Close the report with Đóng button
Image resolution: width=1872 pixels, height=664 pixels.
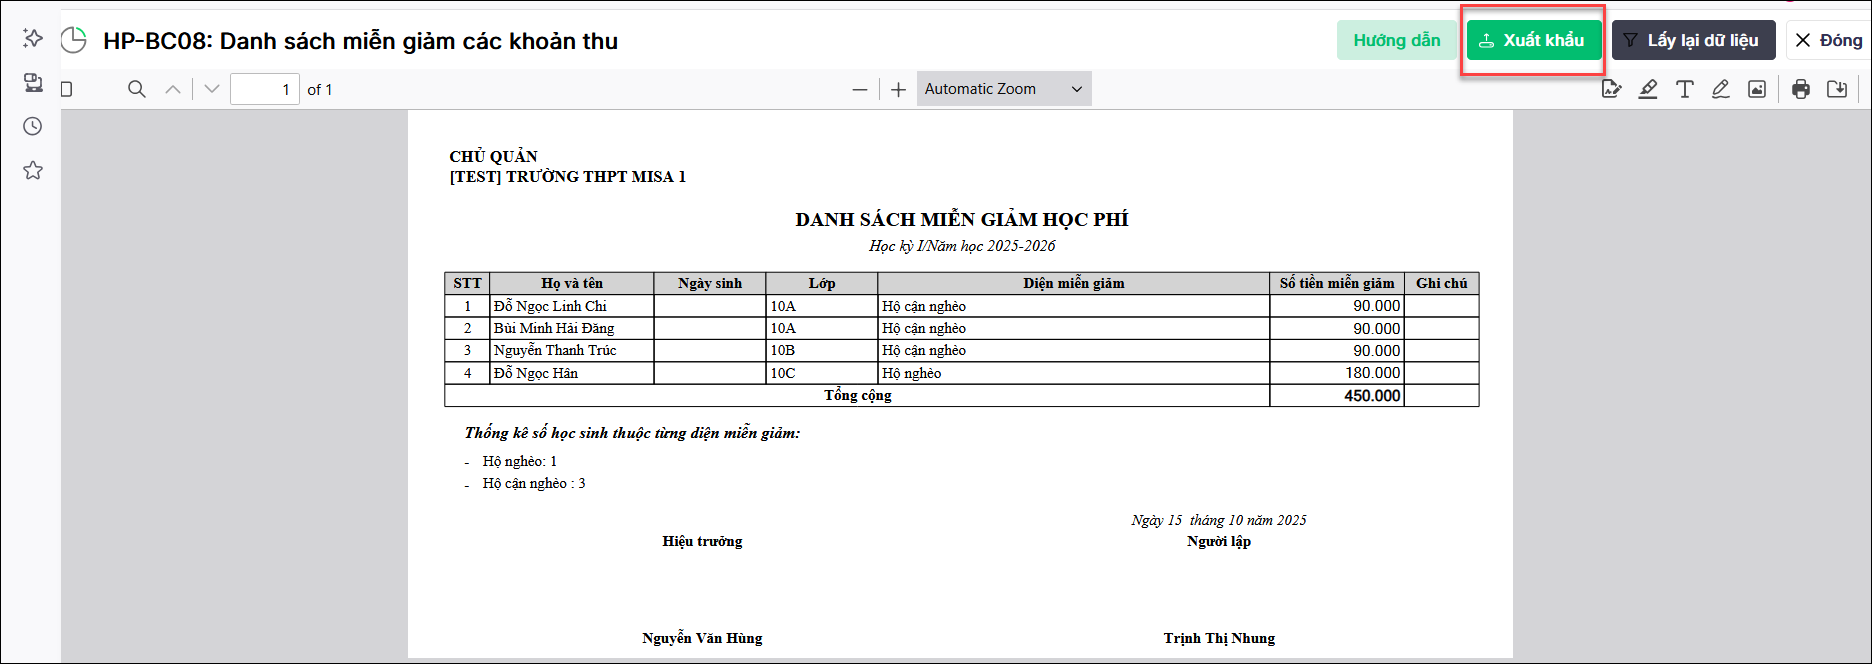[x=1828, y=40]
